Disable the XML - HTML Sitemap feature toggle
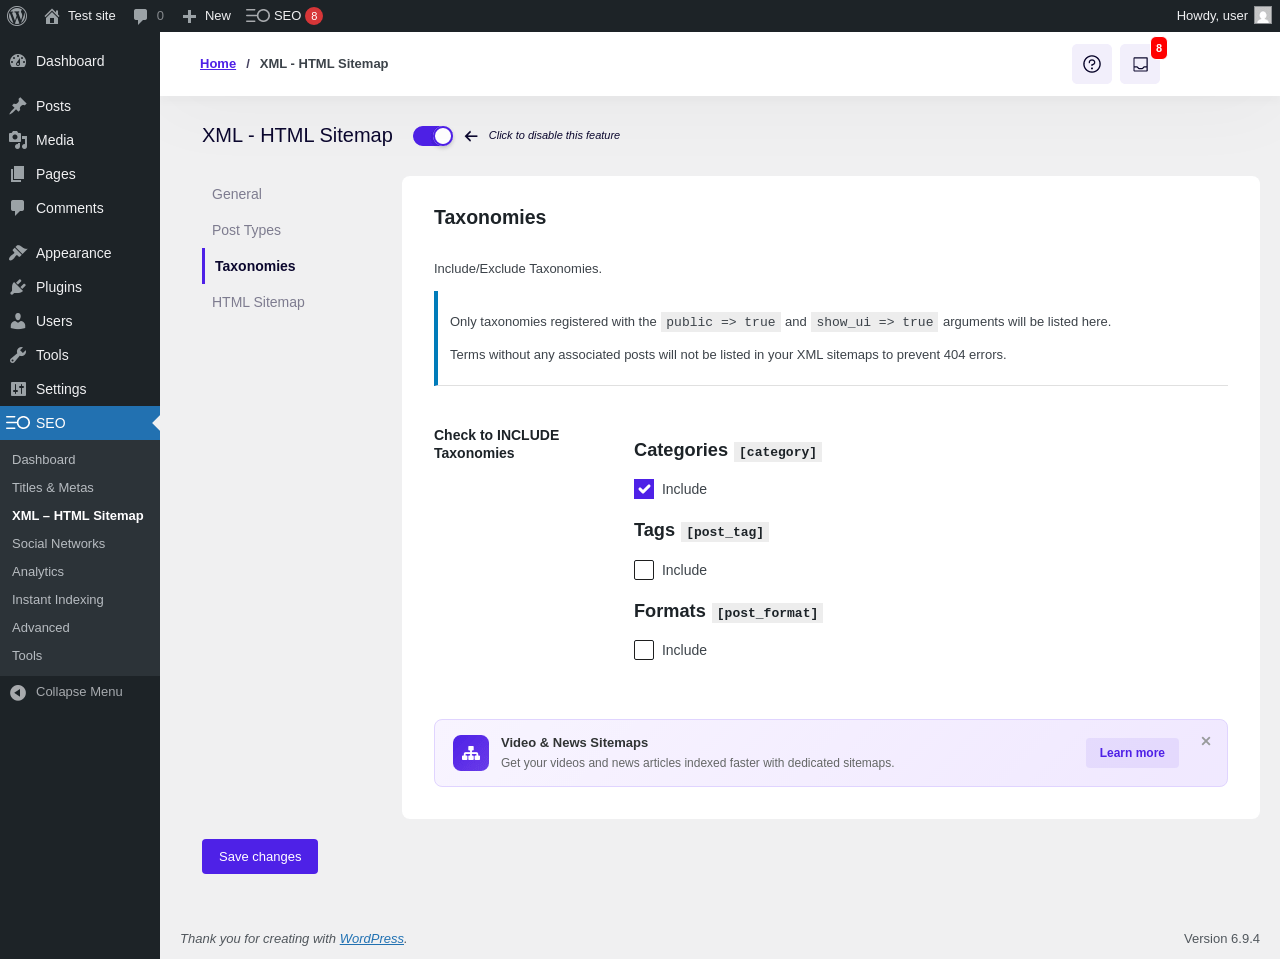The image size is (1280, 959). (x=433, y=136)
